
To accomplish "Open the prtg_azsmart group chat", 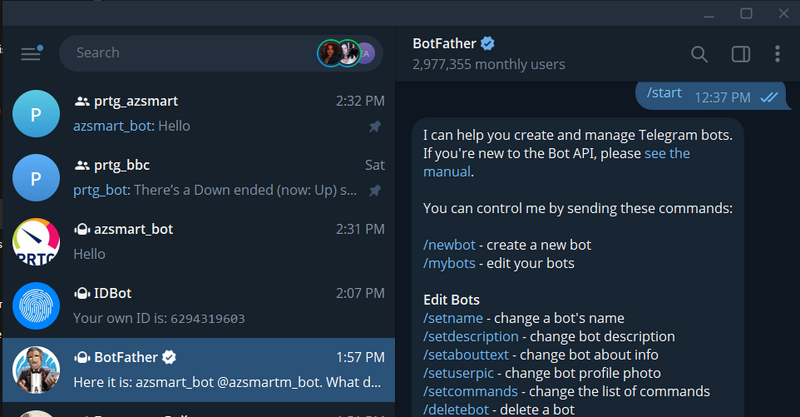I will (x=200, y=113).
